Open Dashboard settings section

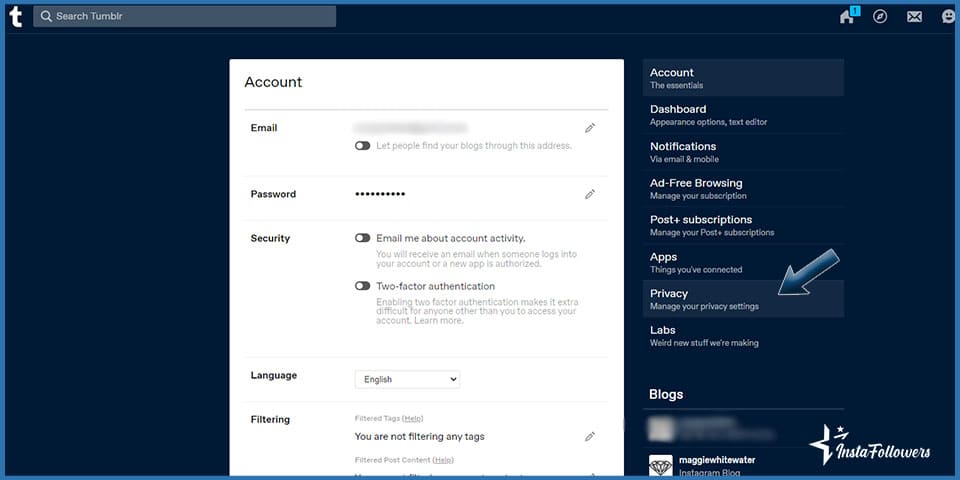(743, 114)
